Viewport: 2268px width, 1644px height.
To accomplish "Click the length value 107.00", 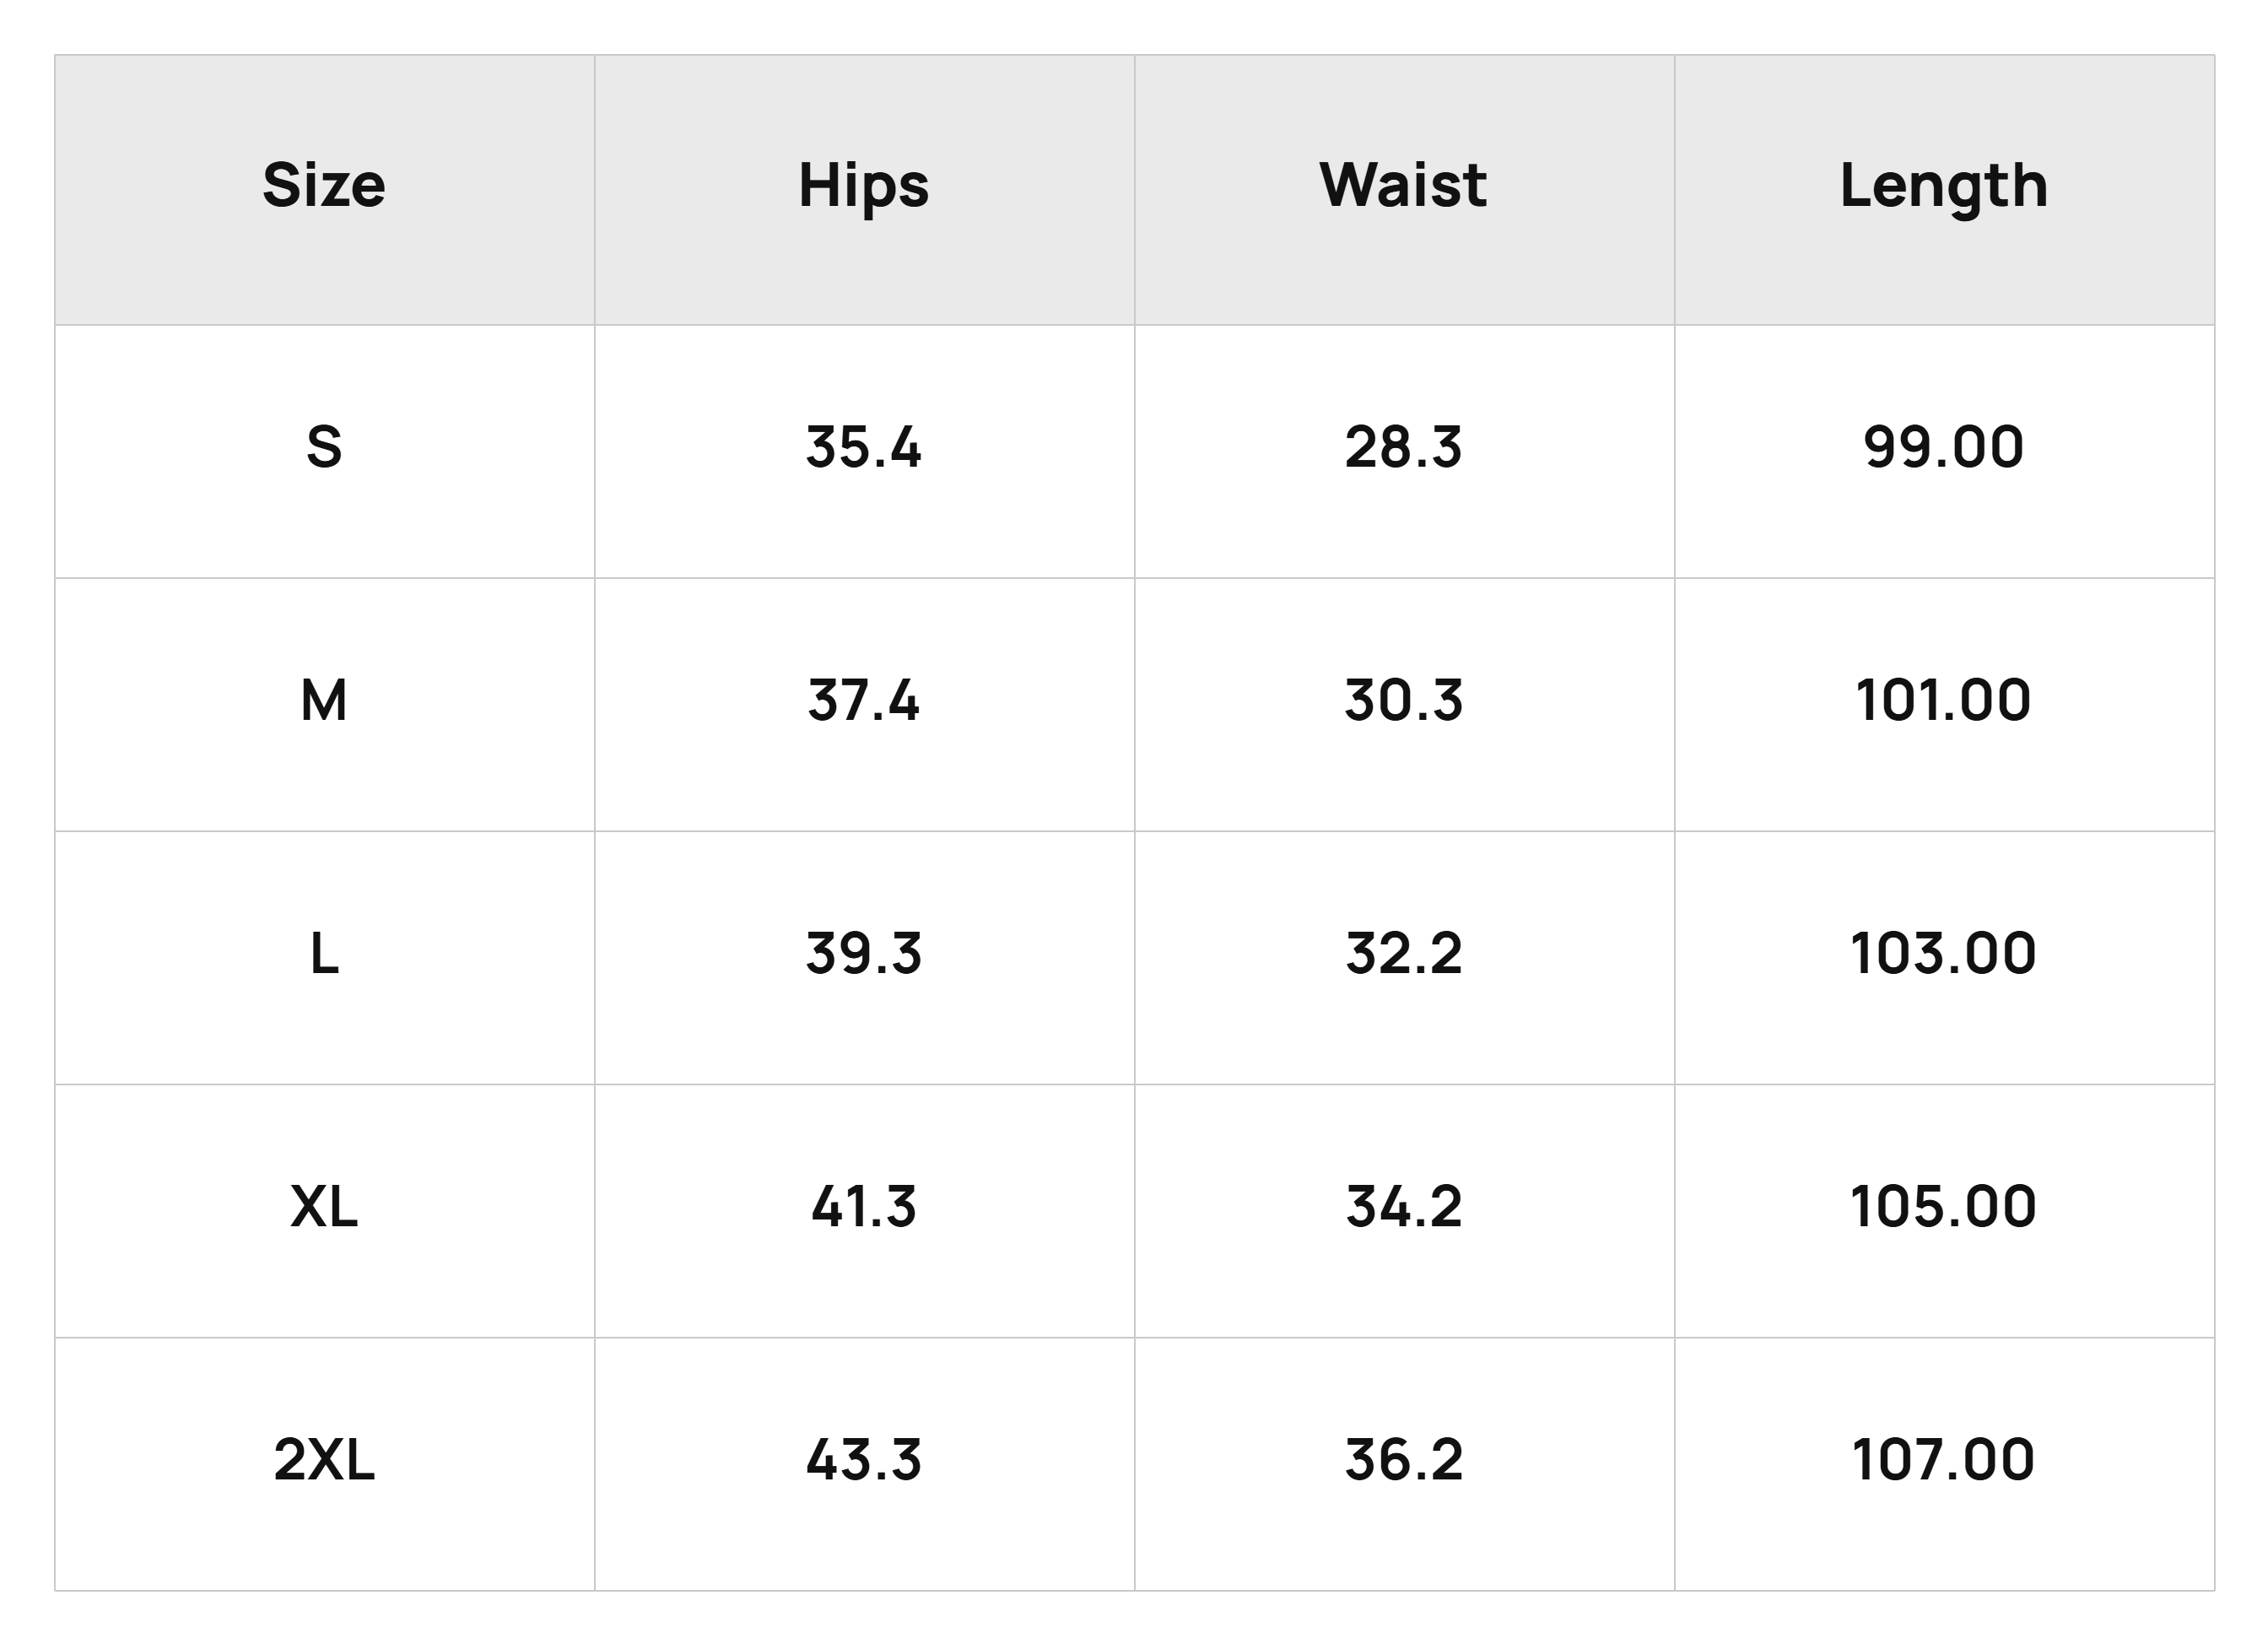I will (1944, 1459).
